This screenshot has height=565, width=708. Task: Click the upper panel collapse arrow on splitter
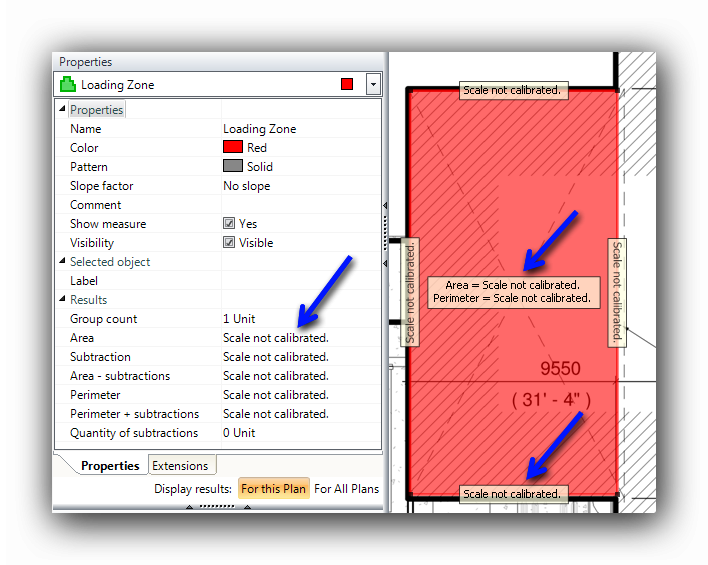tap(385, 205)
